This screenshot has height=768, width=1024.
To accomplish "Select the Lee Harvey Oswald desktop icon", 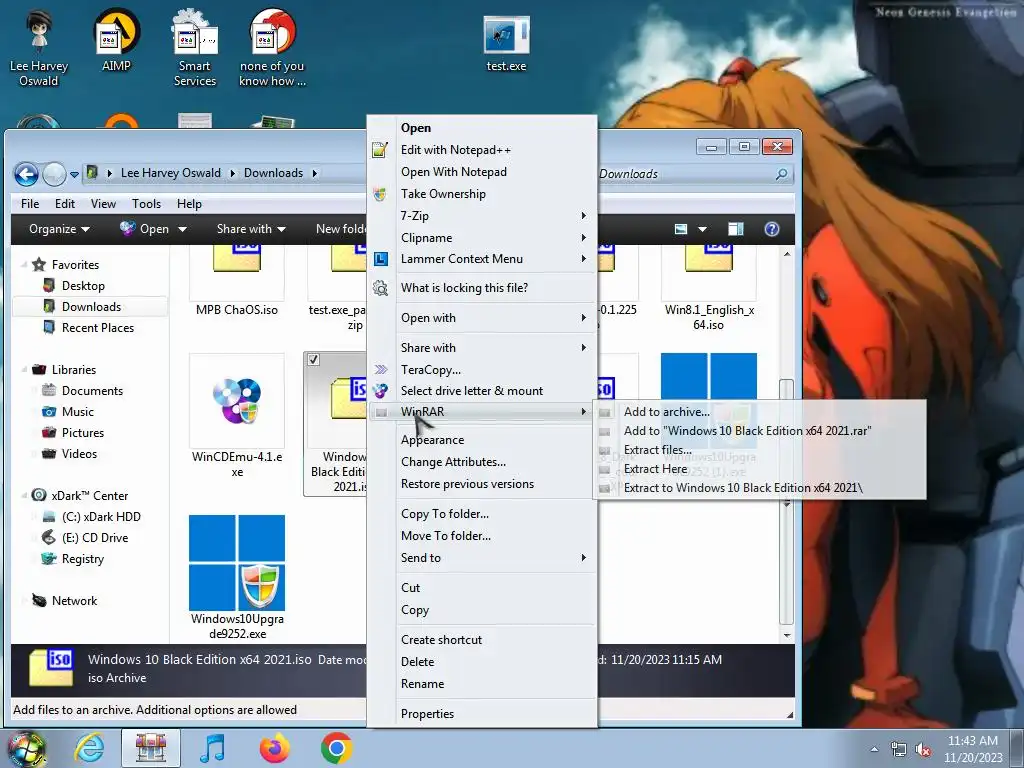I will [x=39, y=47].
